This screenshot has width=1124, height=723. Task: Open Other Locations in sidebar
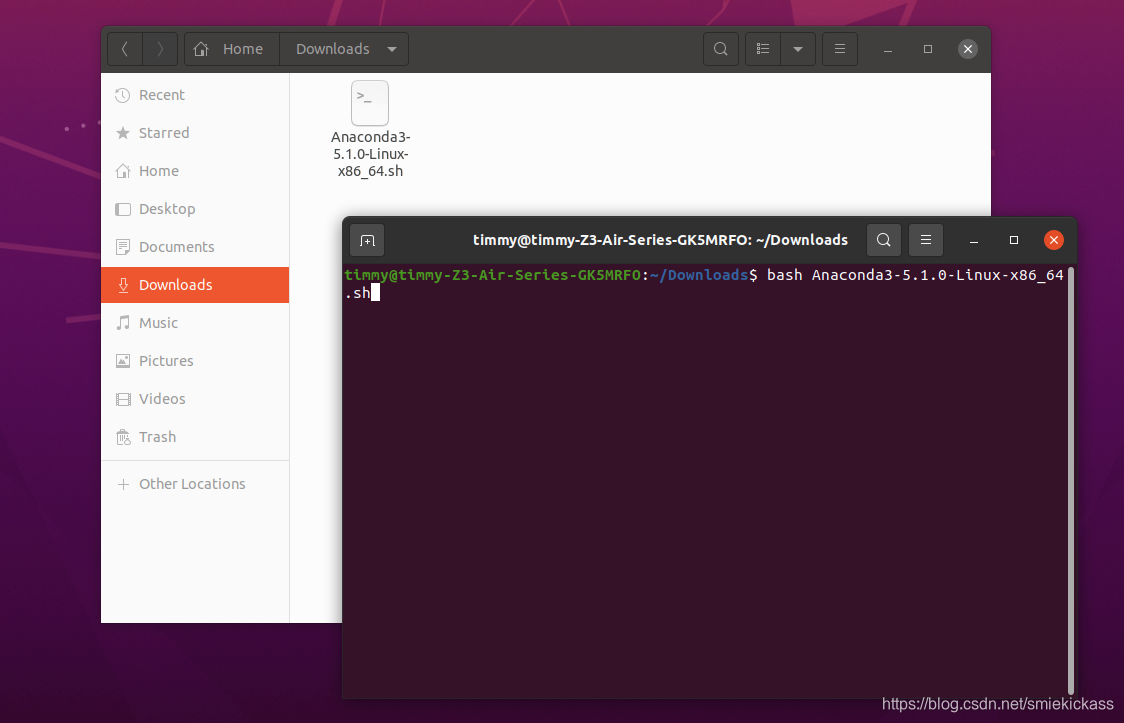[195, 484]
